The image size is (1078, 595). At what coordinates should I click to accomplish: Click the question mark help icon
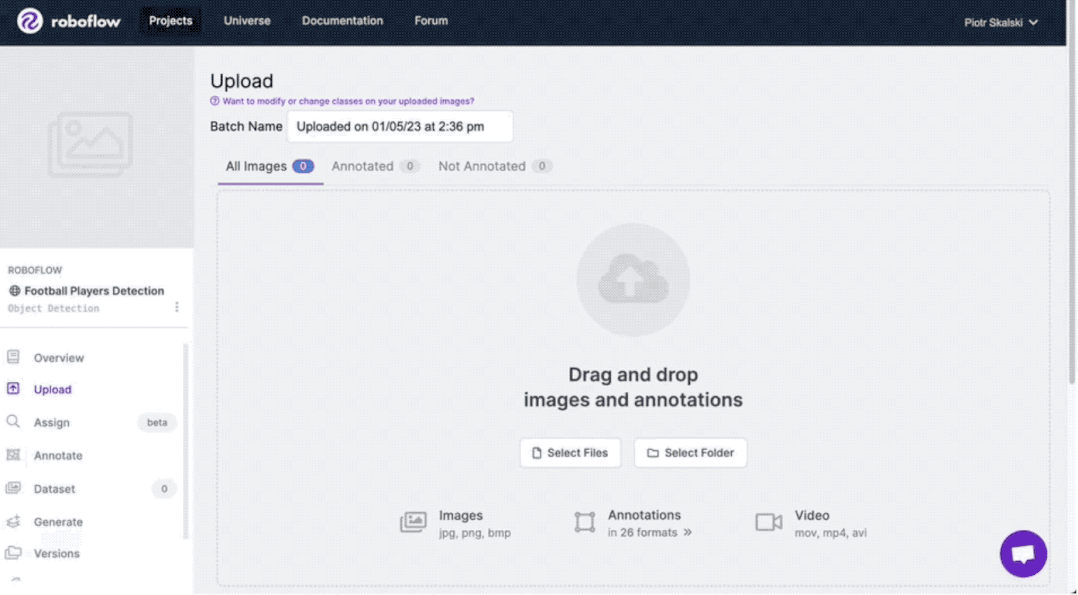click(214, 101)
